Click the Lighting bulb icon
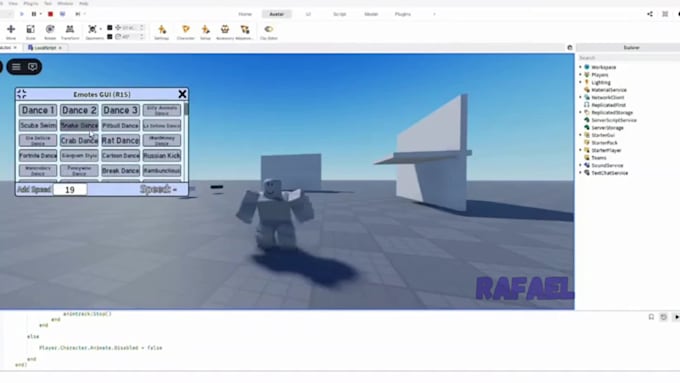The height and width of the screenshot is (383, 680). [x=587, y=82]
